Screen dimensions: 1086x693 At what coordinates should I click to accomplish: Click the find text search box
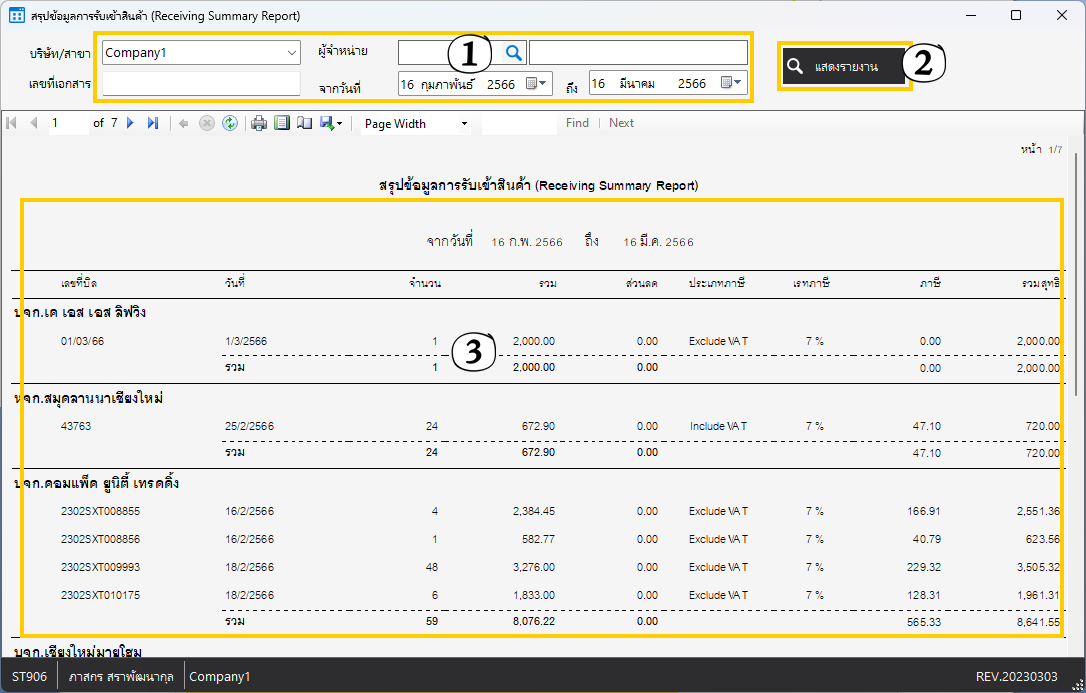point(518,123)
